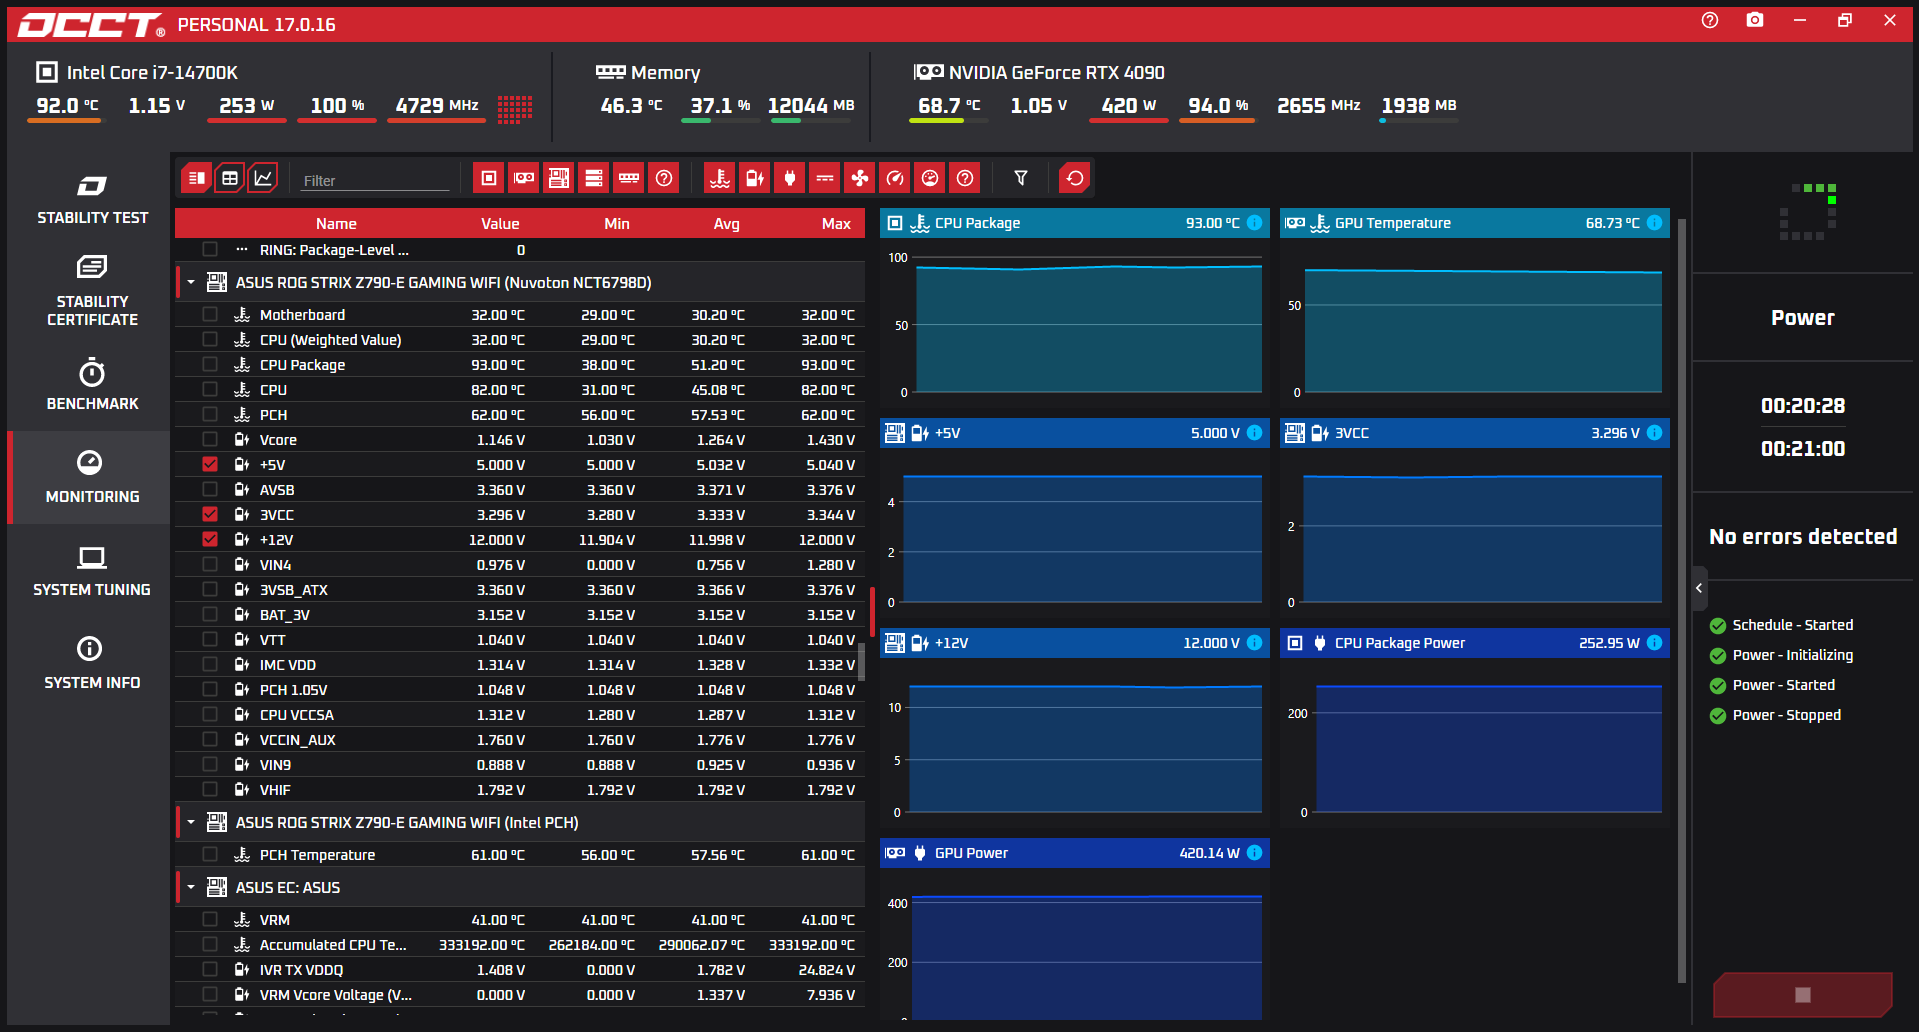Check the Vcore row checkbox
Viewport: 1919px width, 1032px height.
(x=210, y=439)
